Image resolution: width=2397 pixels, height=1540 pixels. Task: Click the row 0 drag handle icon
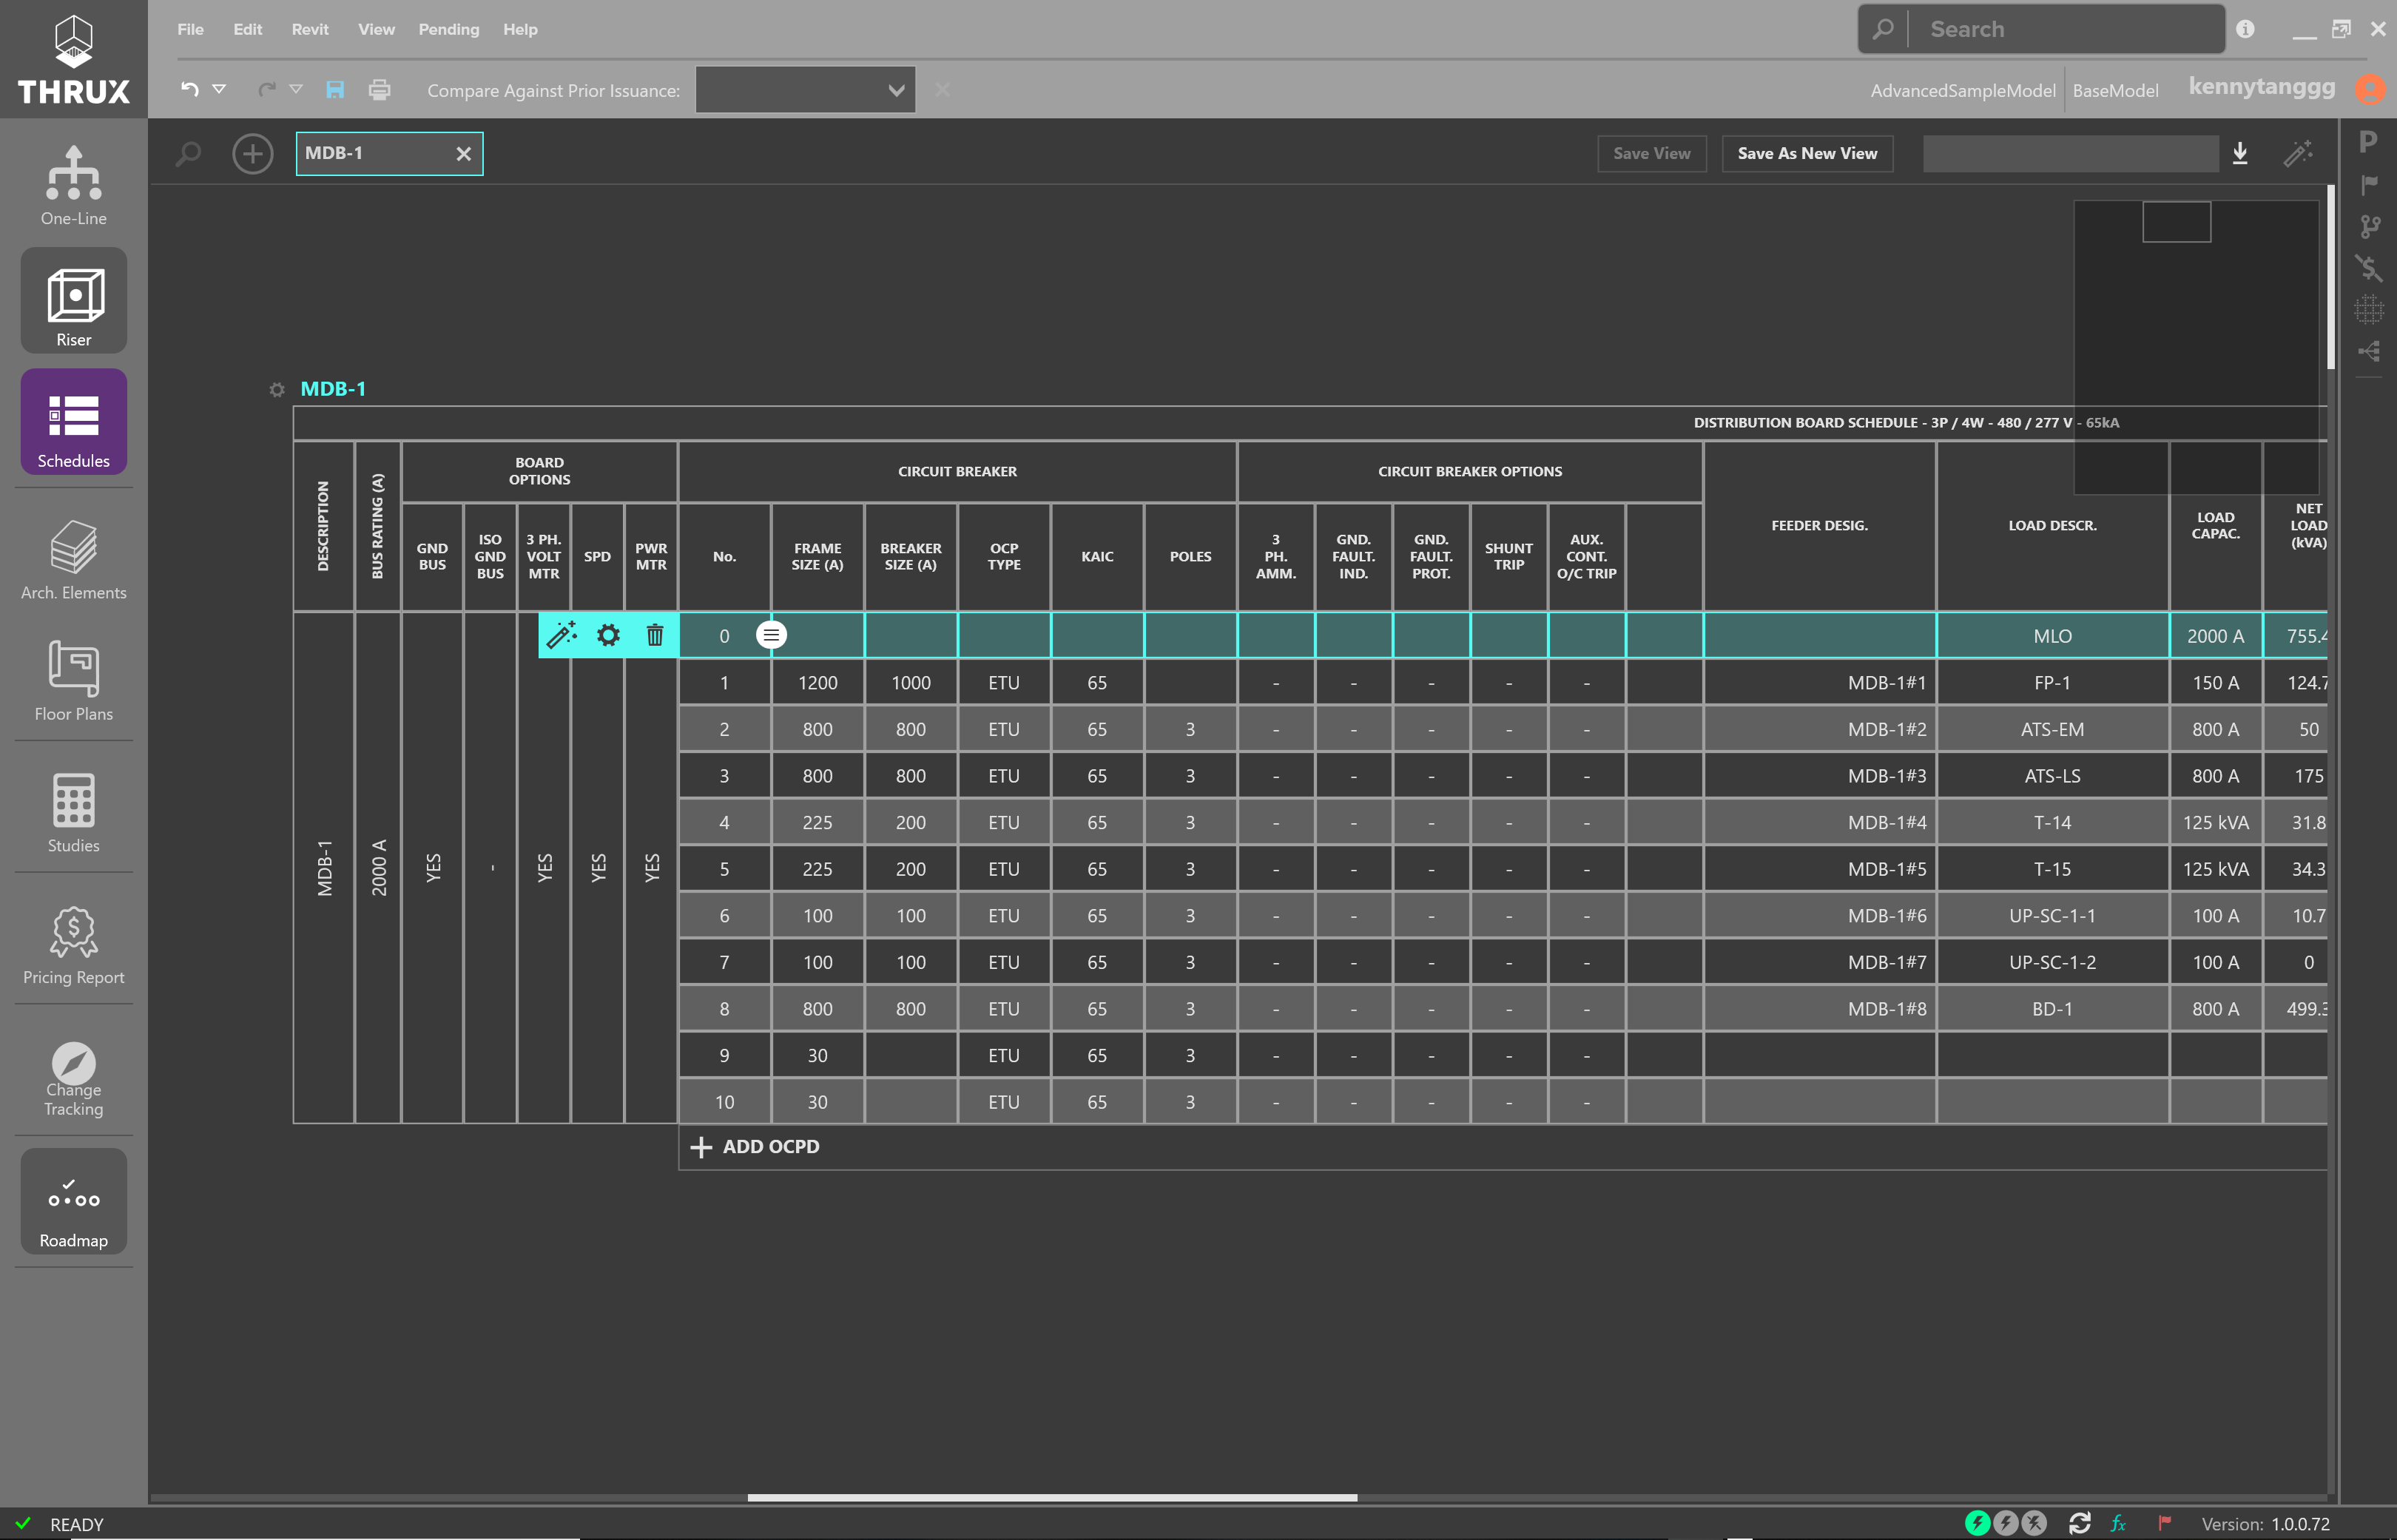(771, 635)
